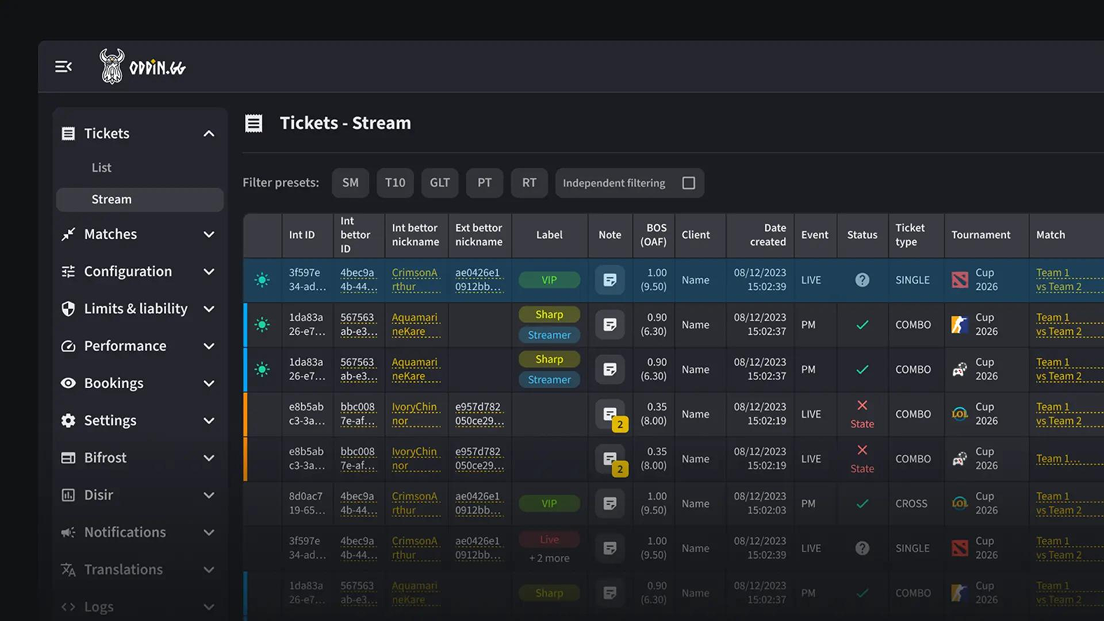Viewport: 1104px width, 621px height.
Task: Show the '+2 more' labels
Action: (549, 558)
